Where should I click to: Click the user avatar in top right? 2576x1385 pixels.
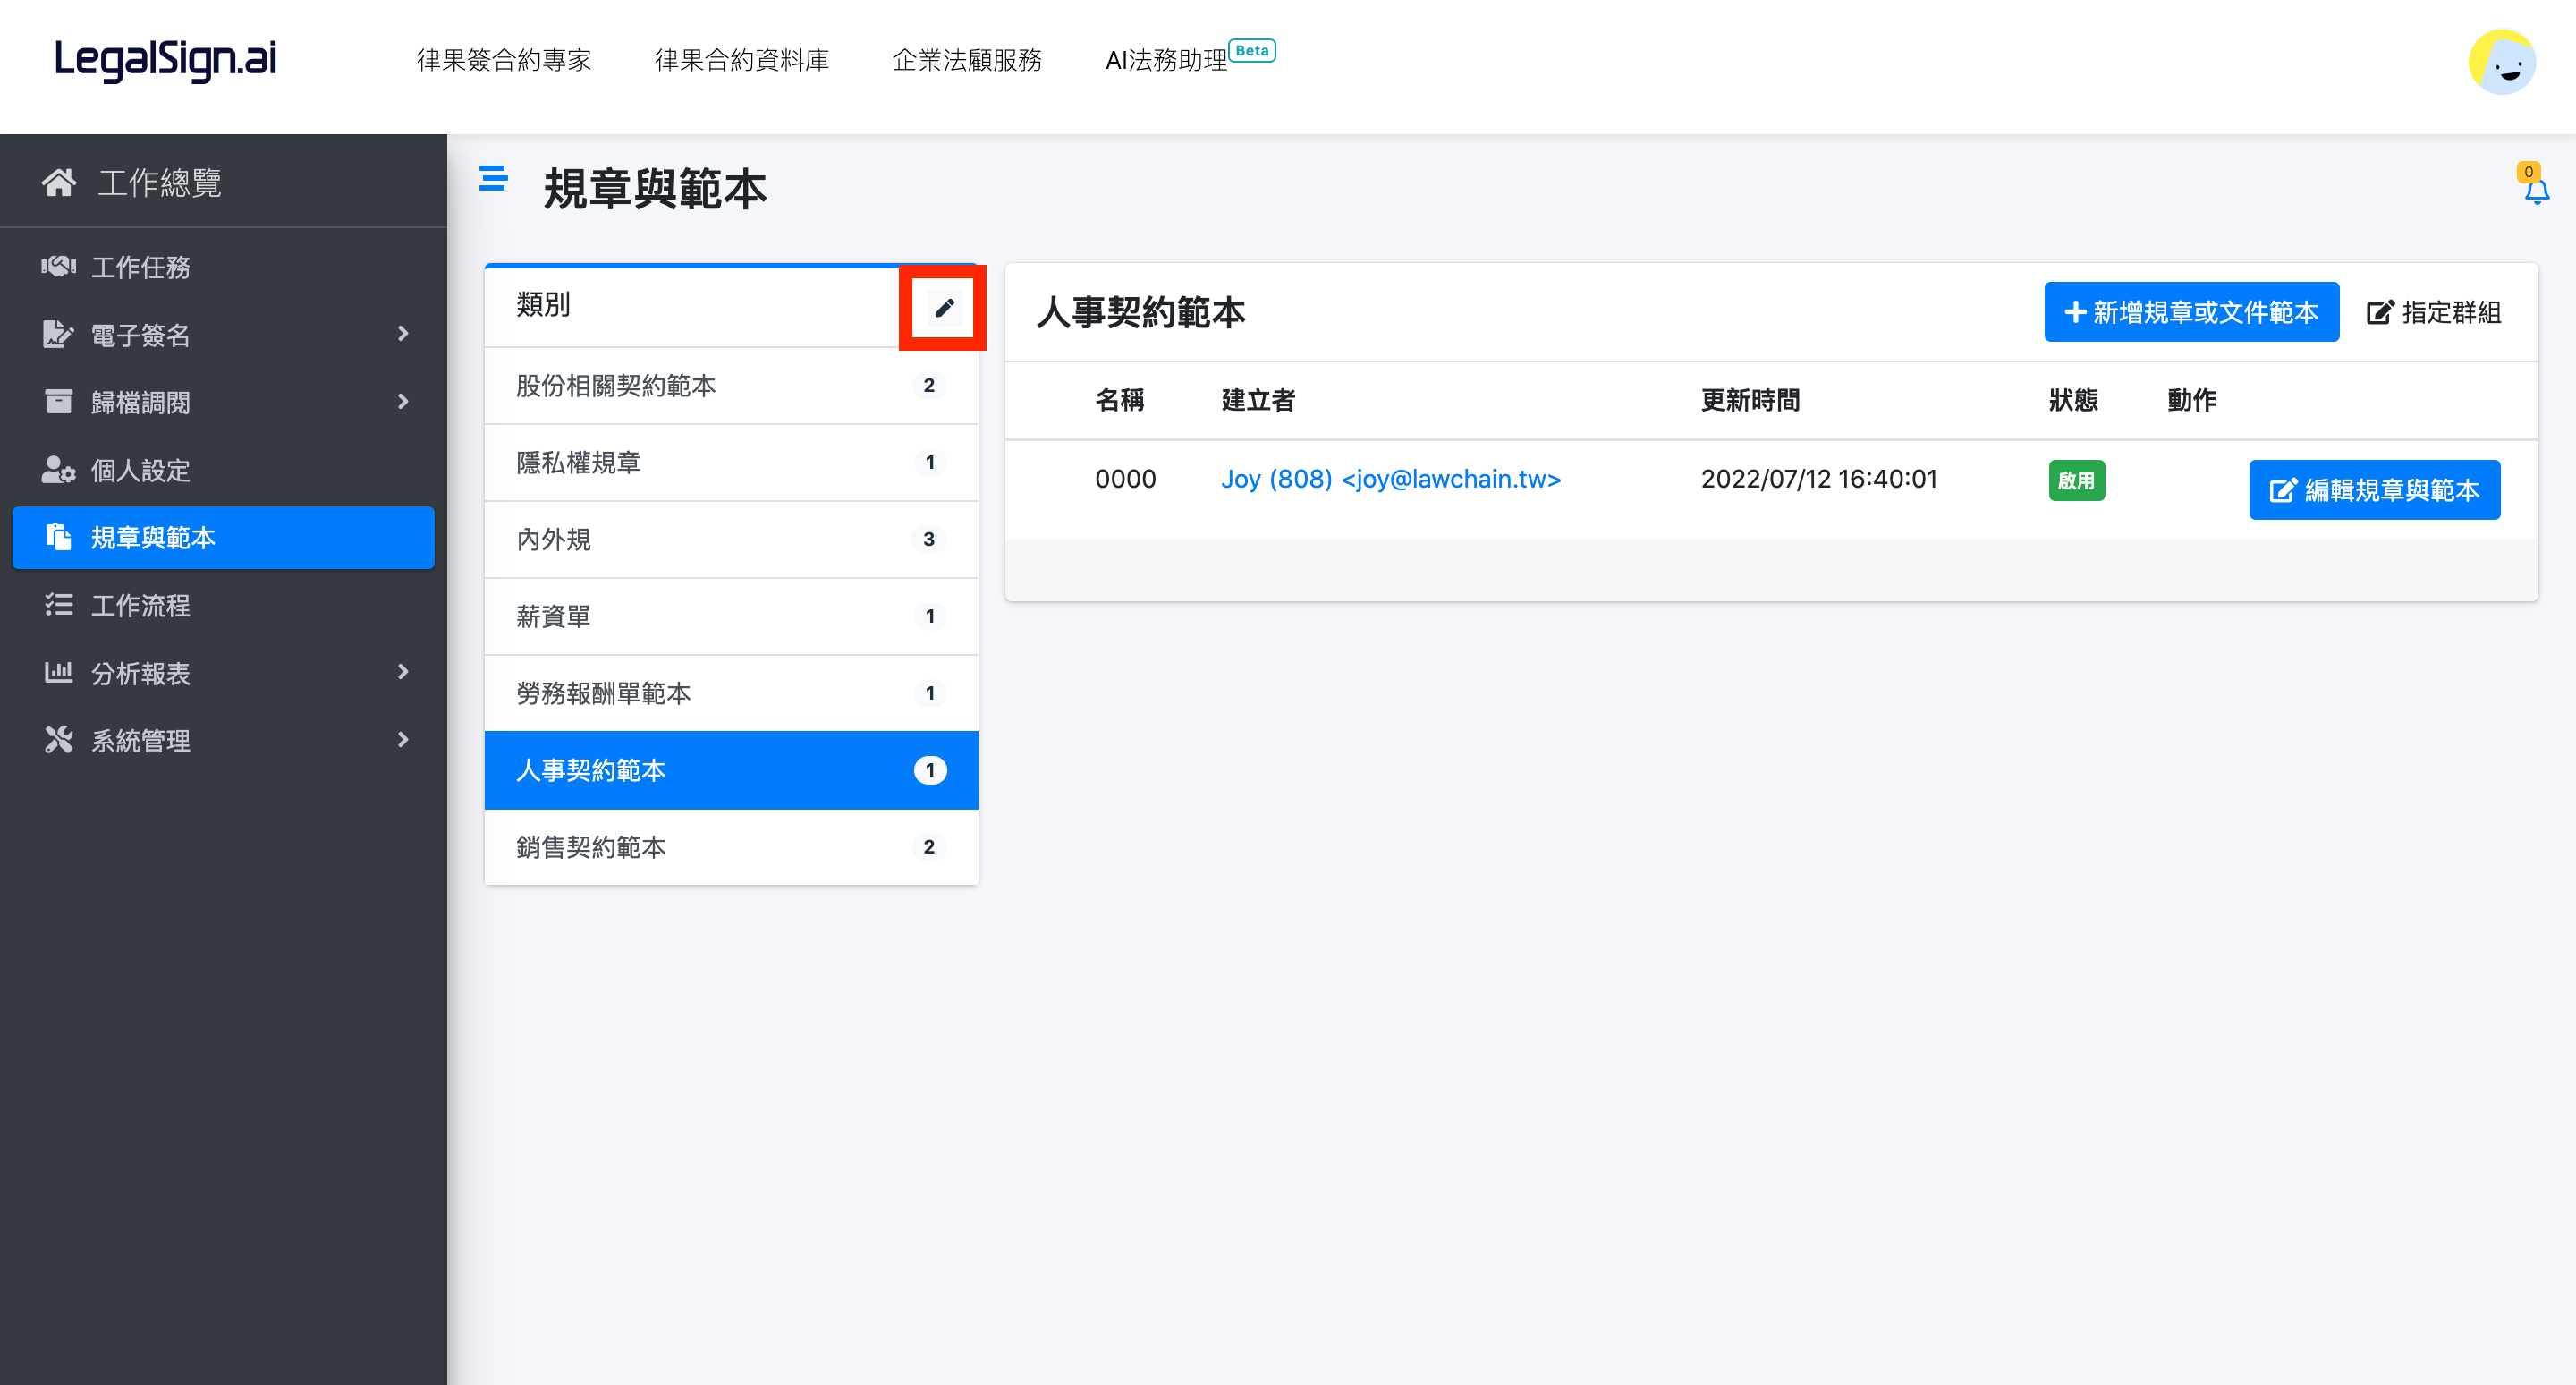(2501, 62)
